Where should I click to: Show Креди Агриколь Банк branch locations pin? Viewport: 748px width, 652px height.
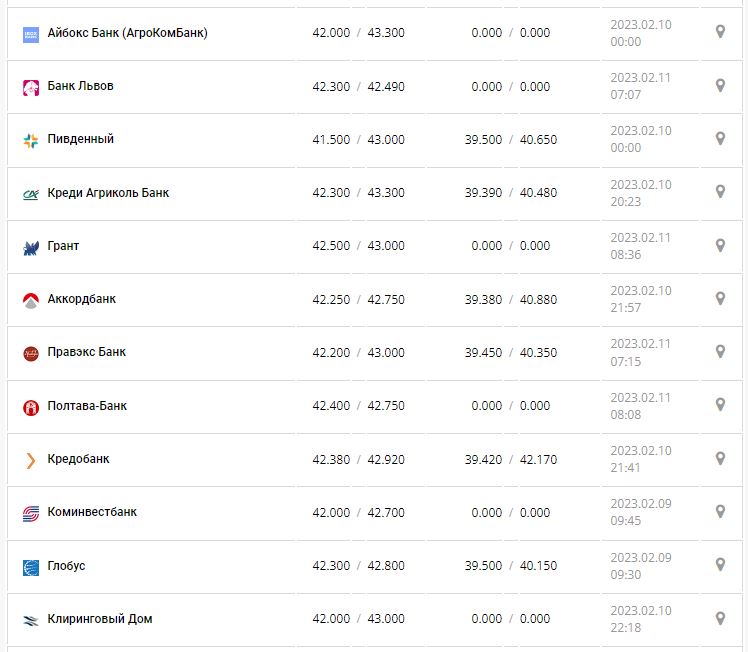click(719, 192)
